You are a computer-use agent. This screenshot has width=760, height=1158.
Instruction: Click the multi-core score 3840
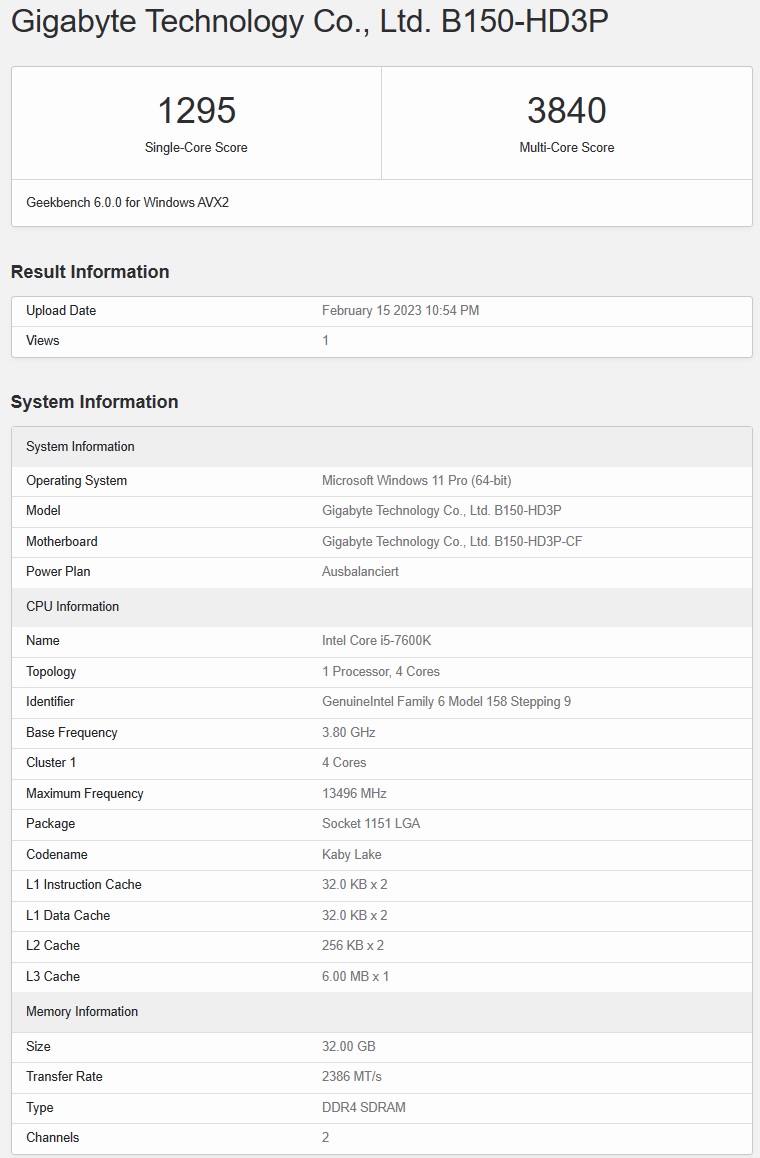tap(566, 111)
